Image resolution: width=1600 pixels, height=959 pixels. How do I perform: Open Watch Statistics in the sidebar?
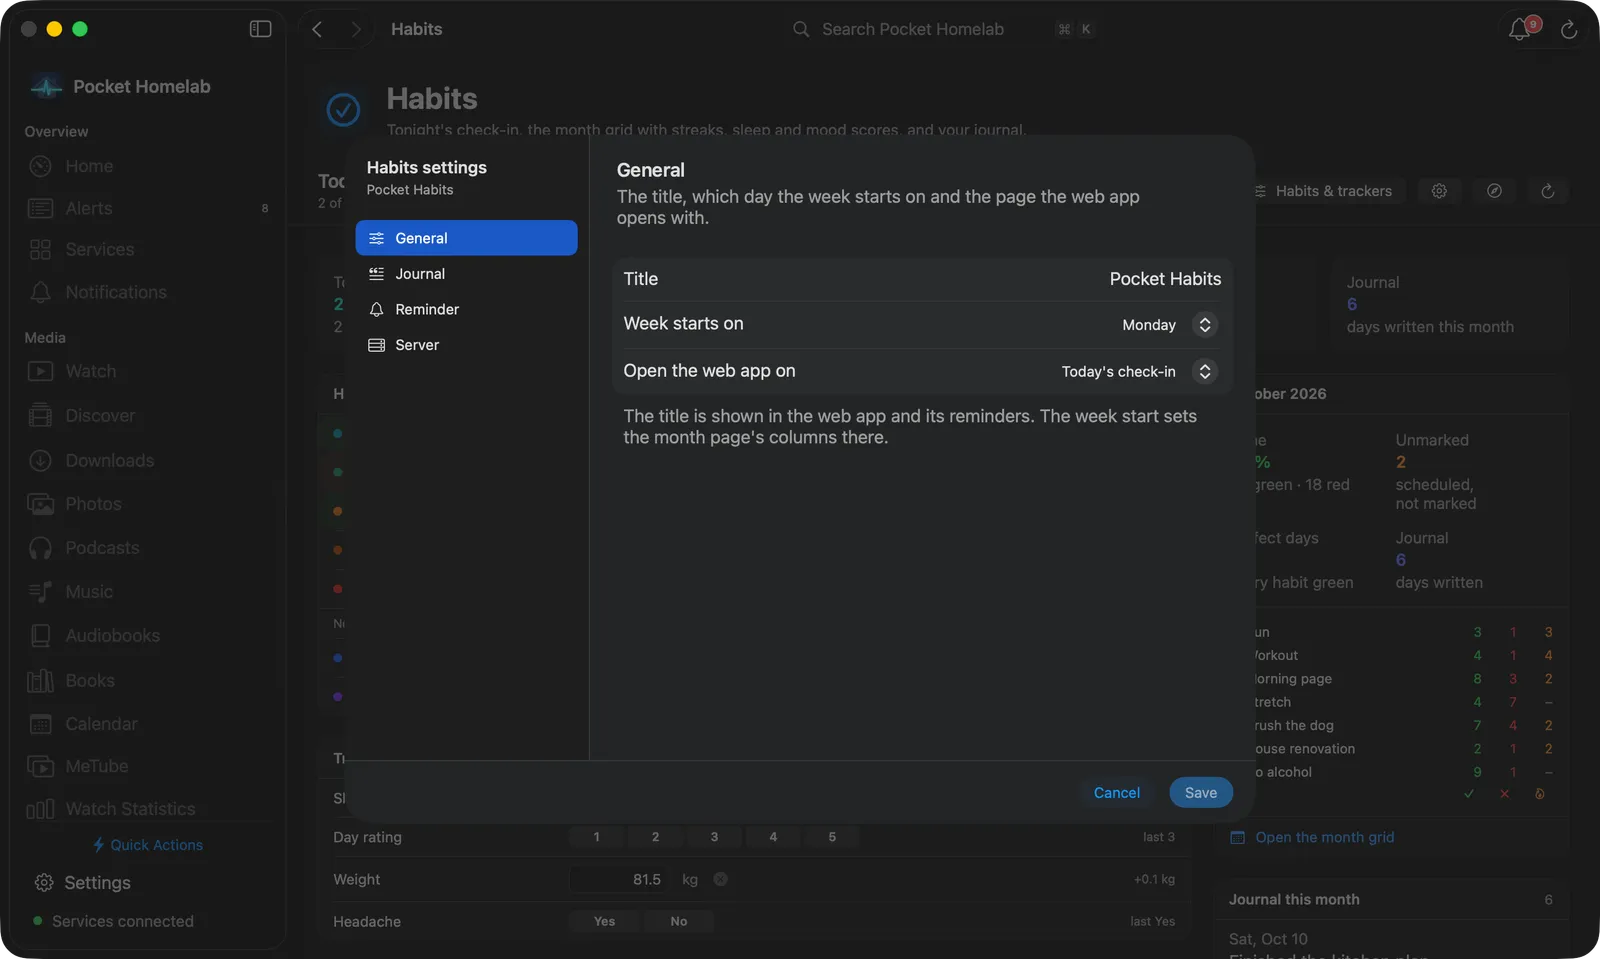pos(148,809)
